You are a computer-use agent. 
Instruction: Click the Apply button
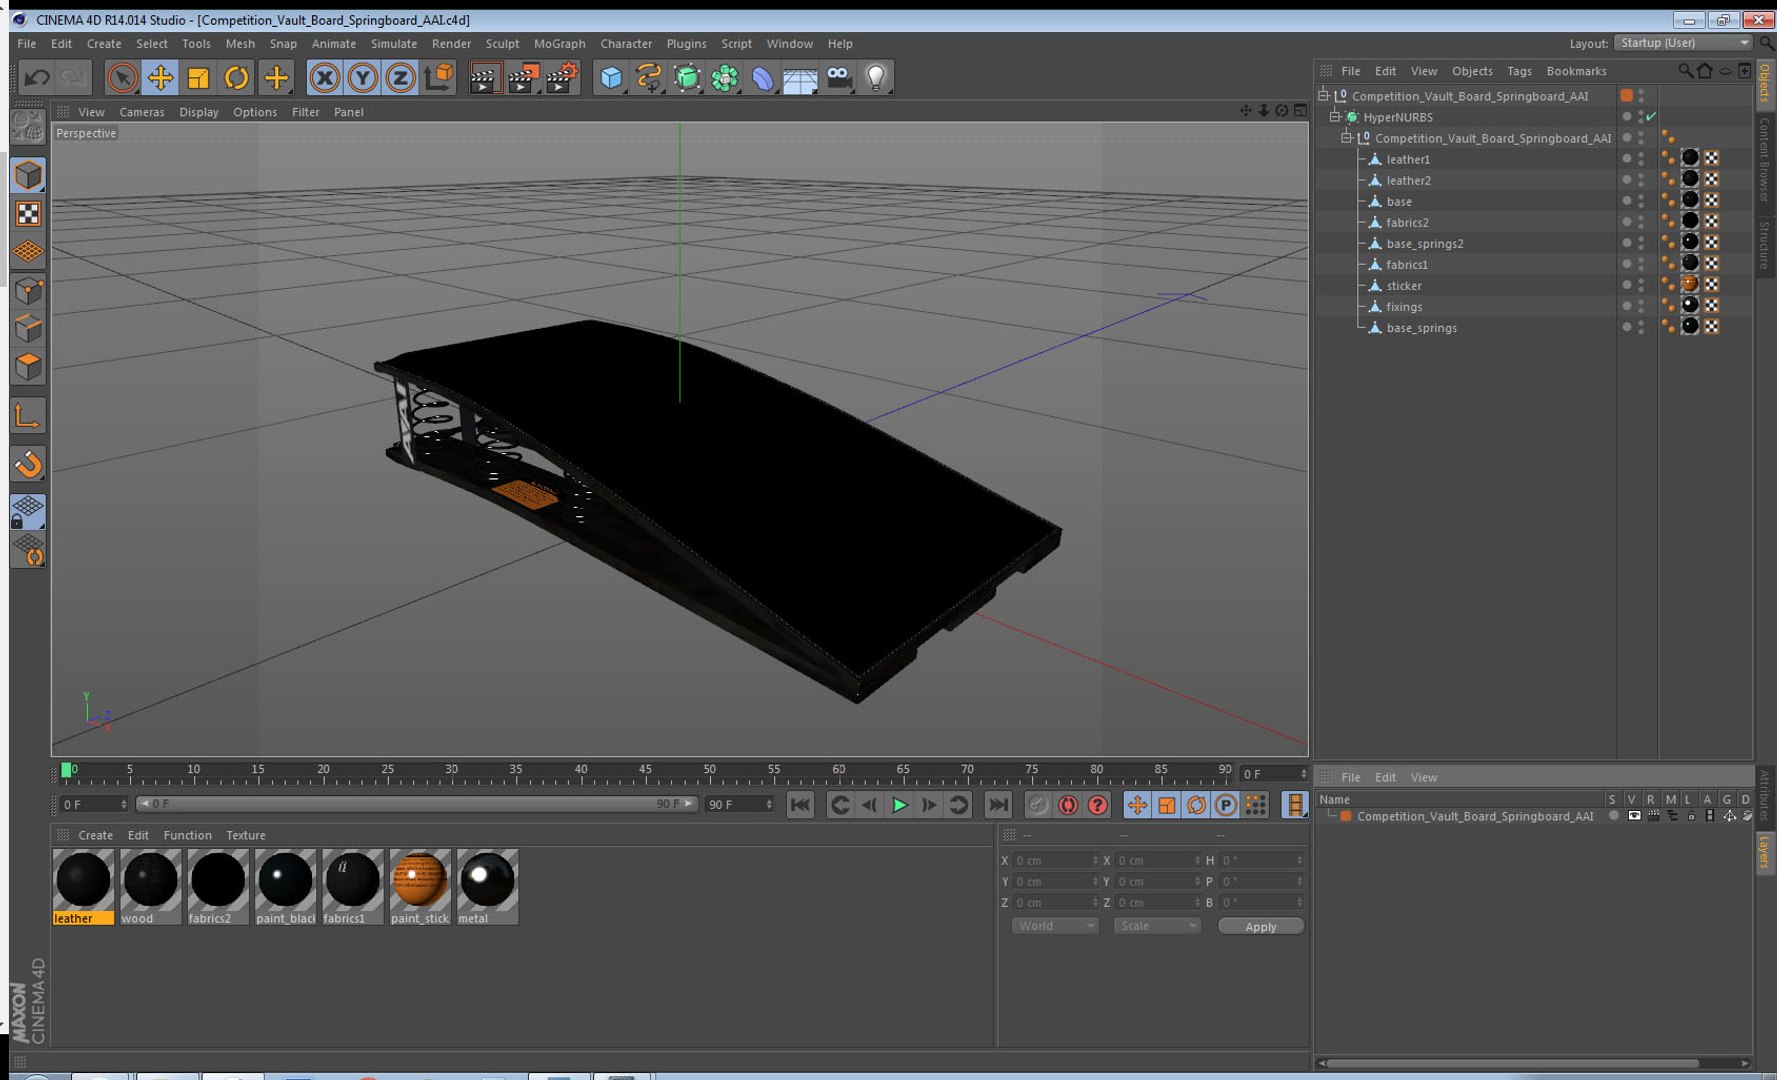[1260, 927]
